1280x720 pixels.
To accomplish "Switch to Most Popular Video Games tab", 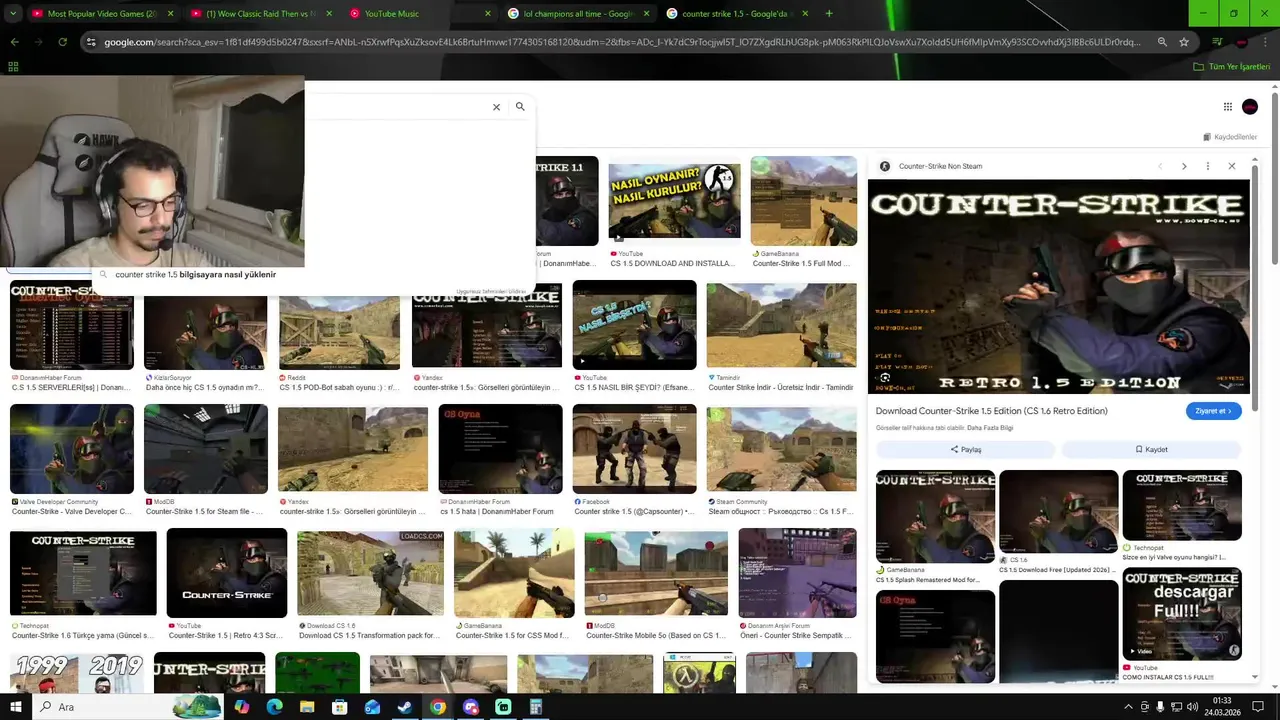I will (x=93, y=14).
